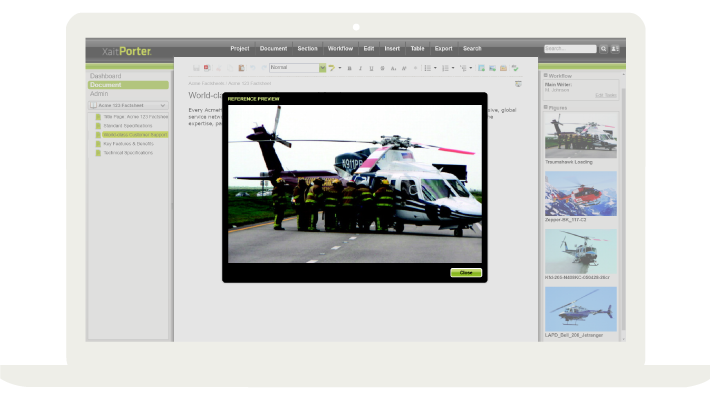Click the bulleted list icon

427,68
